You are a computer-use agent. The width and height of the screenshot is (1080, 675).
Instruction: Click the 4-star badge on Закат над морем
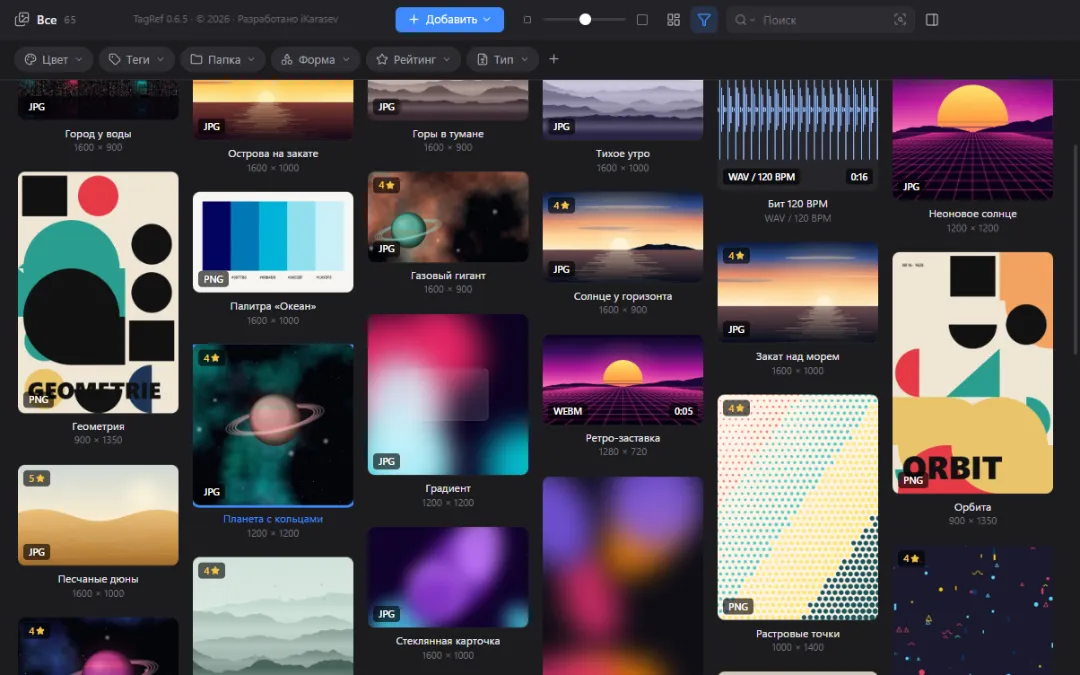click(x=736, y=256)
